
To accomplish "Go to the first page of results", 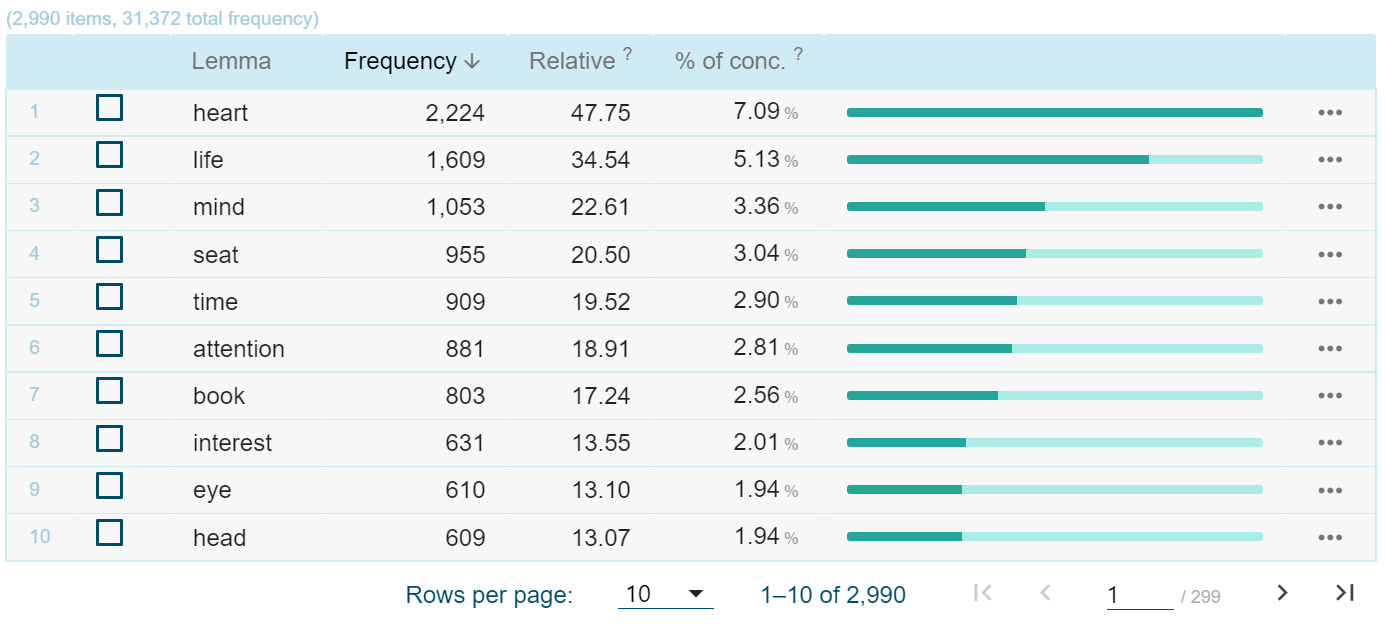I will pyautogui.click(x=982, y=594).
